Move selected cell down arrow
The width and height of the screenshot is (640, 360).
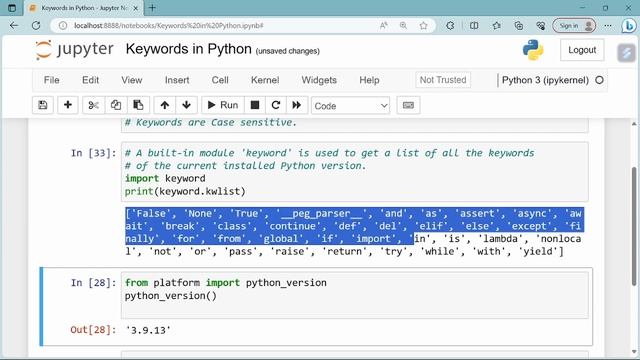187,105
